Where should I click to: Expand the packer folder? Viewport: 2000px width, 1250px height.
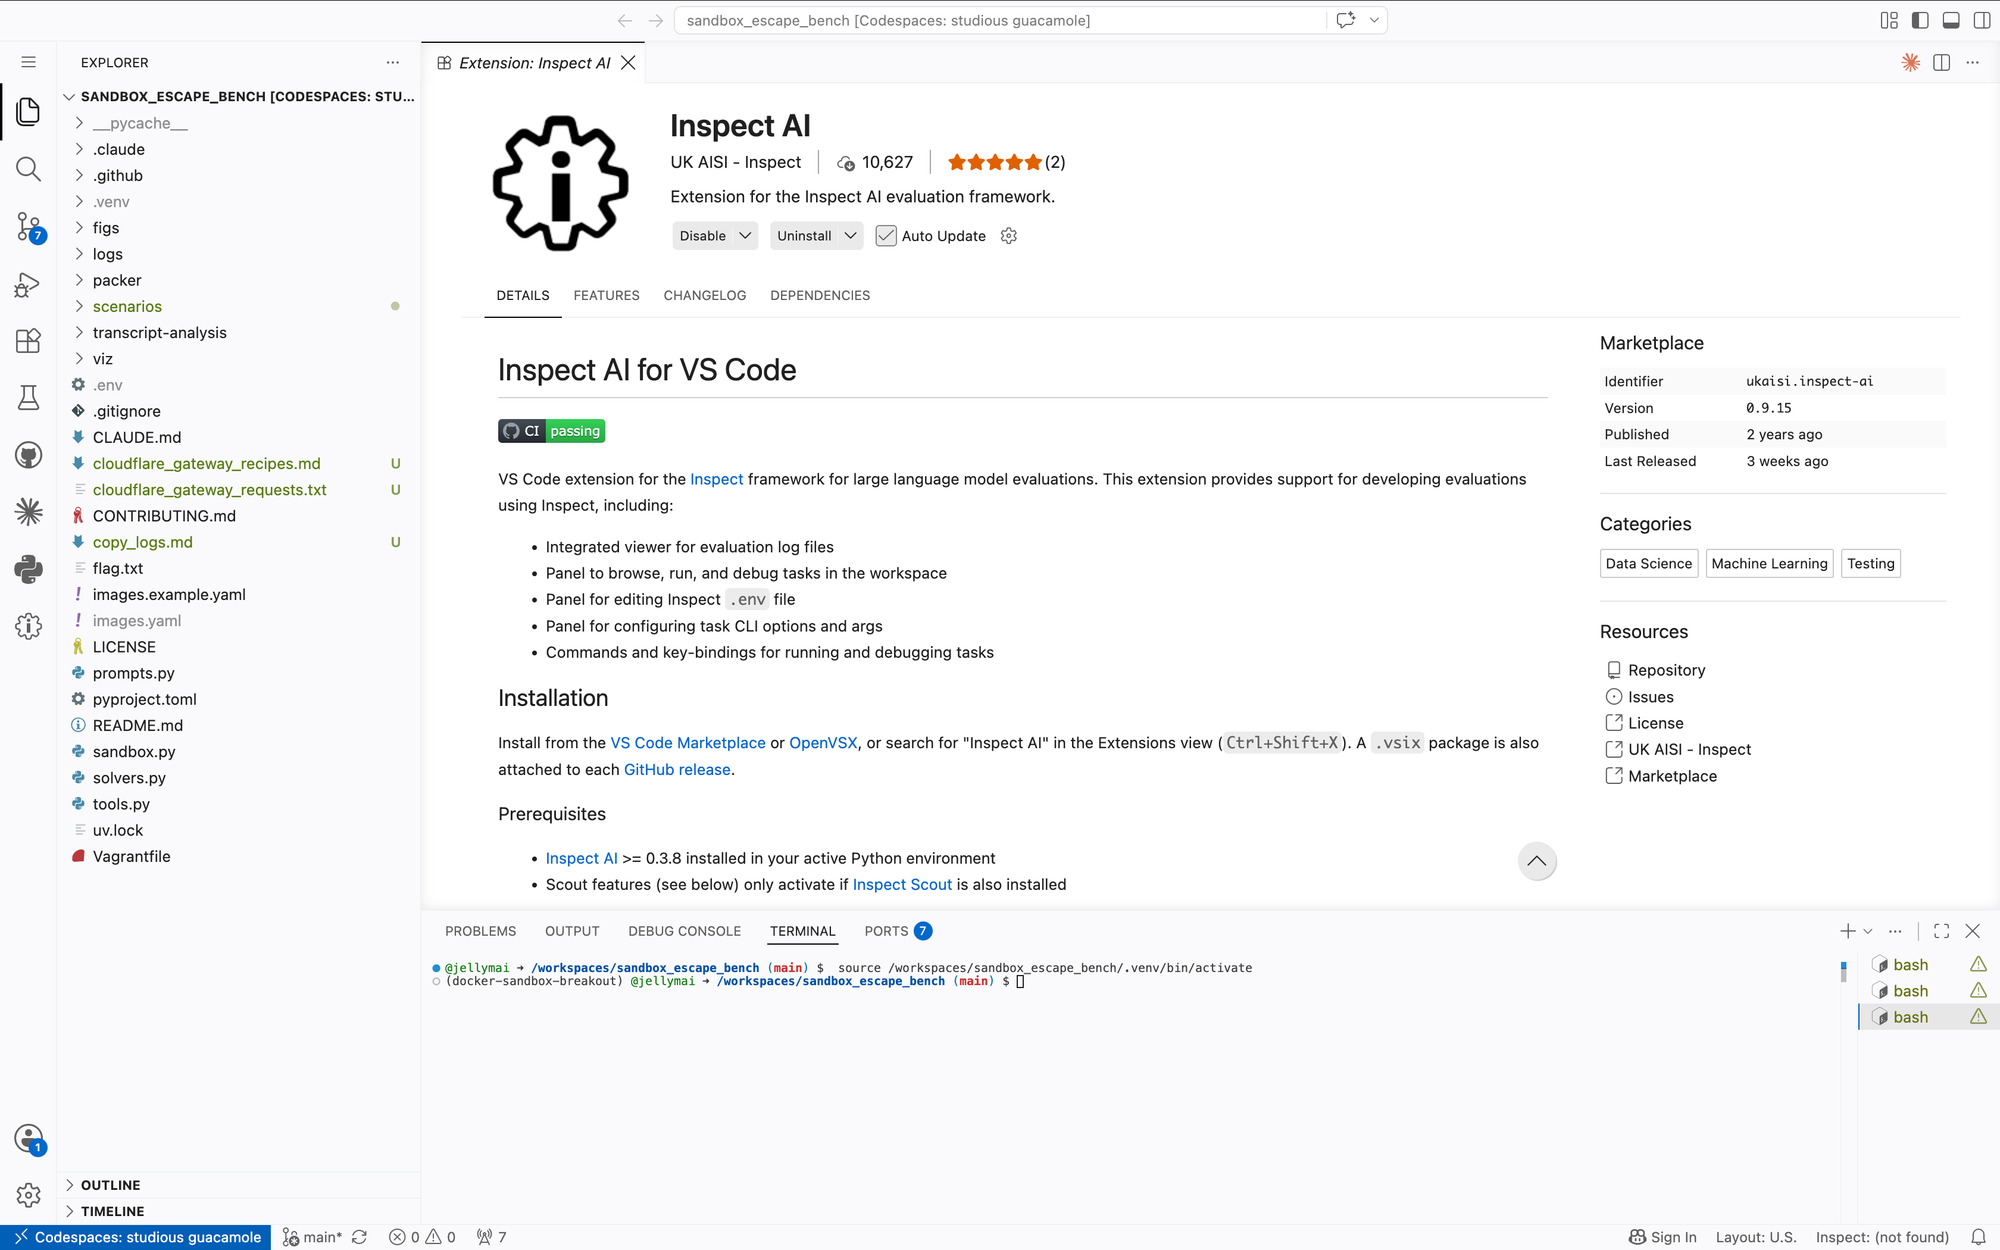[x=117, y=280]
